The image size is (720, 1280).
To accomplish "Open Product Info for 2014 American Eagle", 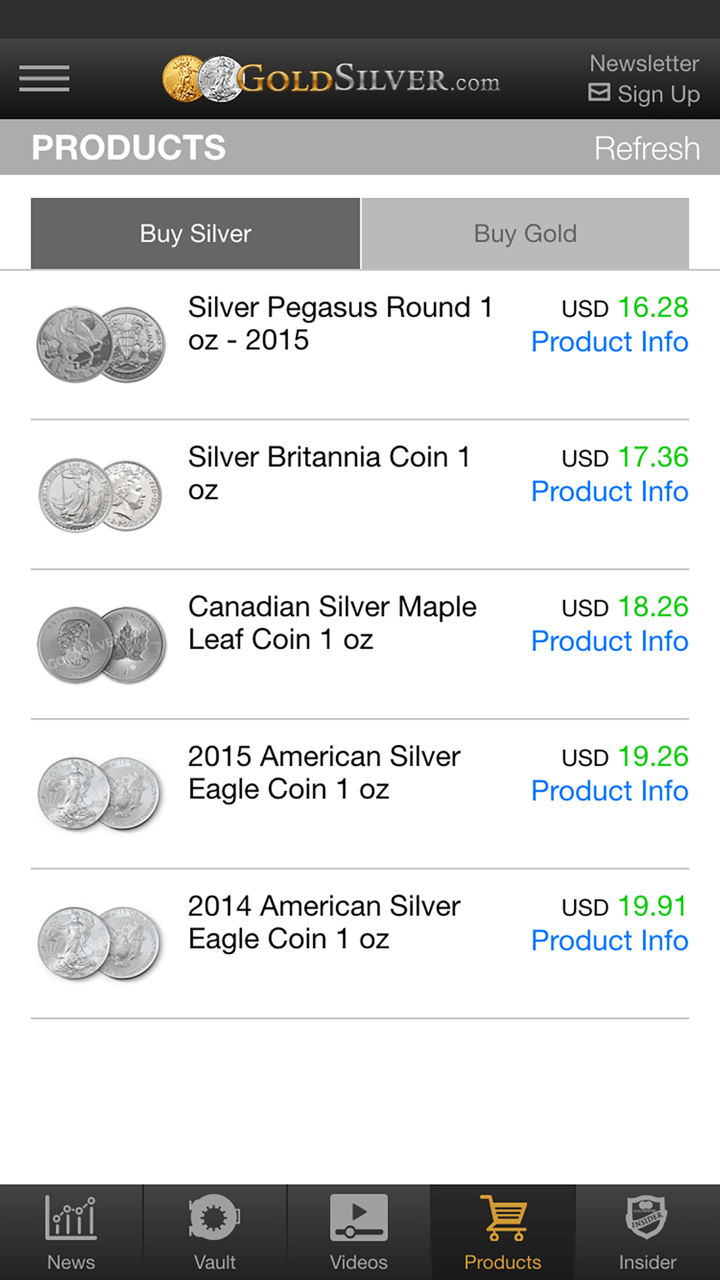I will [x=609, y=941].
